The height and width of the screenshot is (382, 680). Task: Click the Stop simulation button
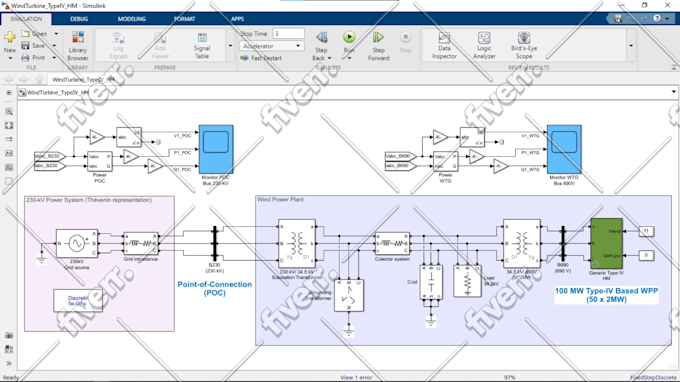pyautogui.click(x=405, y=42)
